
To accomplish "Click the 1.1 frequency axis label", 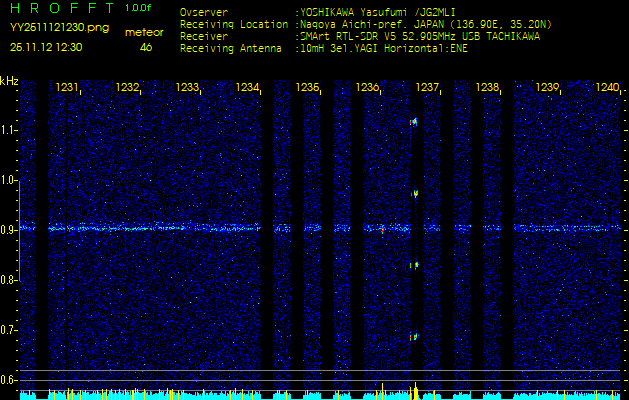I will (x=8, y=130).
